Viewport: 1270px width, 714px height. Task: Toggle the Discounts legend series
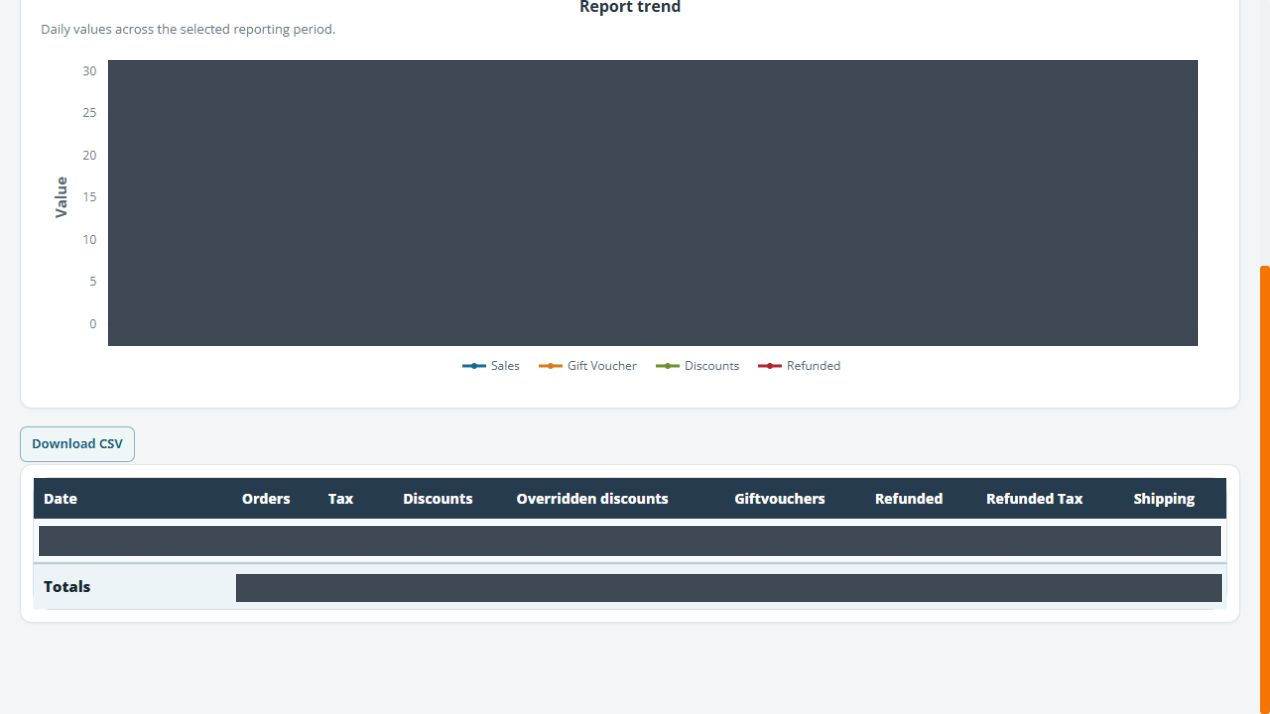pos(698,366)
